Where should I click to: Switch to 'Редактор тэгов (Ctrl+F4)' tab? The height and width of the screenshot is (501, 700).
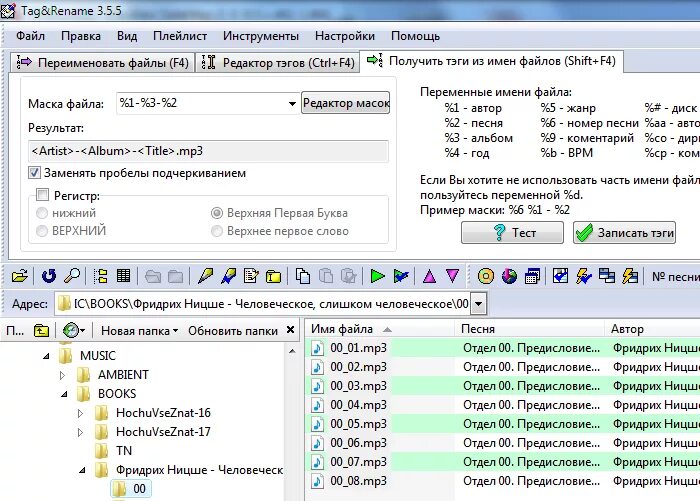(278, 63)
